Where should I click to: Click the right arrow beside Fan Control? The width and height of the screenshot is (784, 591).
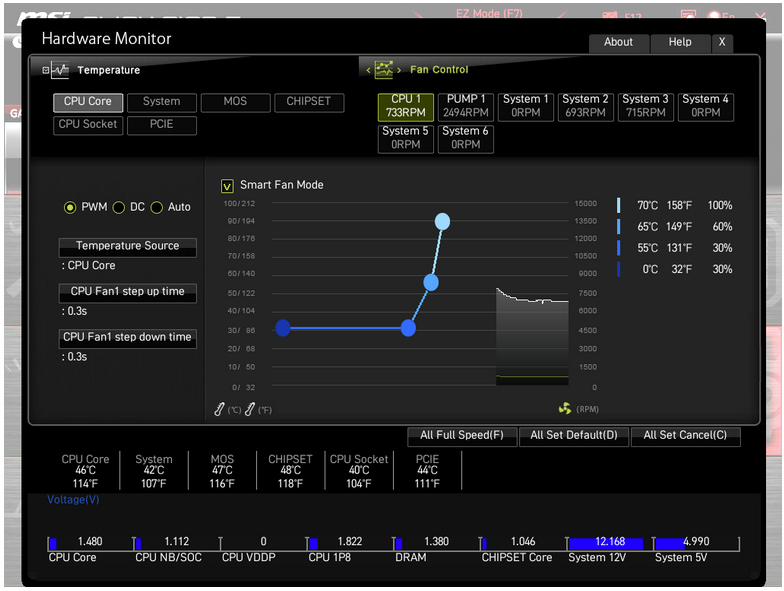click(399, 70)
